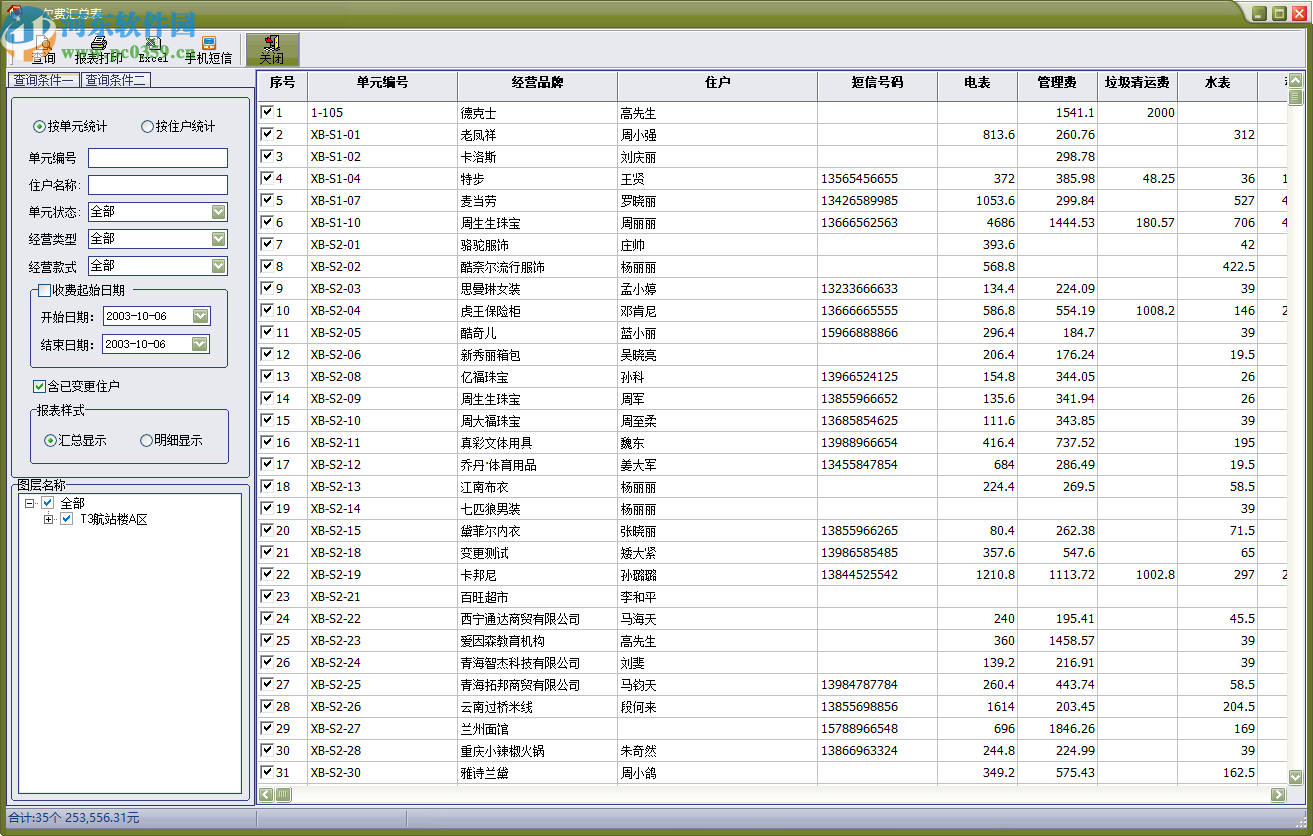Open the 经营类型 dropdown
Viewport: 1313px width, 836px height.
click(219, 239)
